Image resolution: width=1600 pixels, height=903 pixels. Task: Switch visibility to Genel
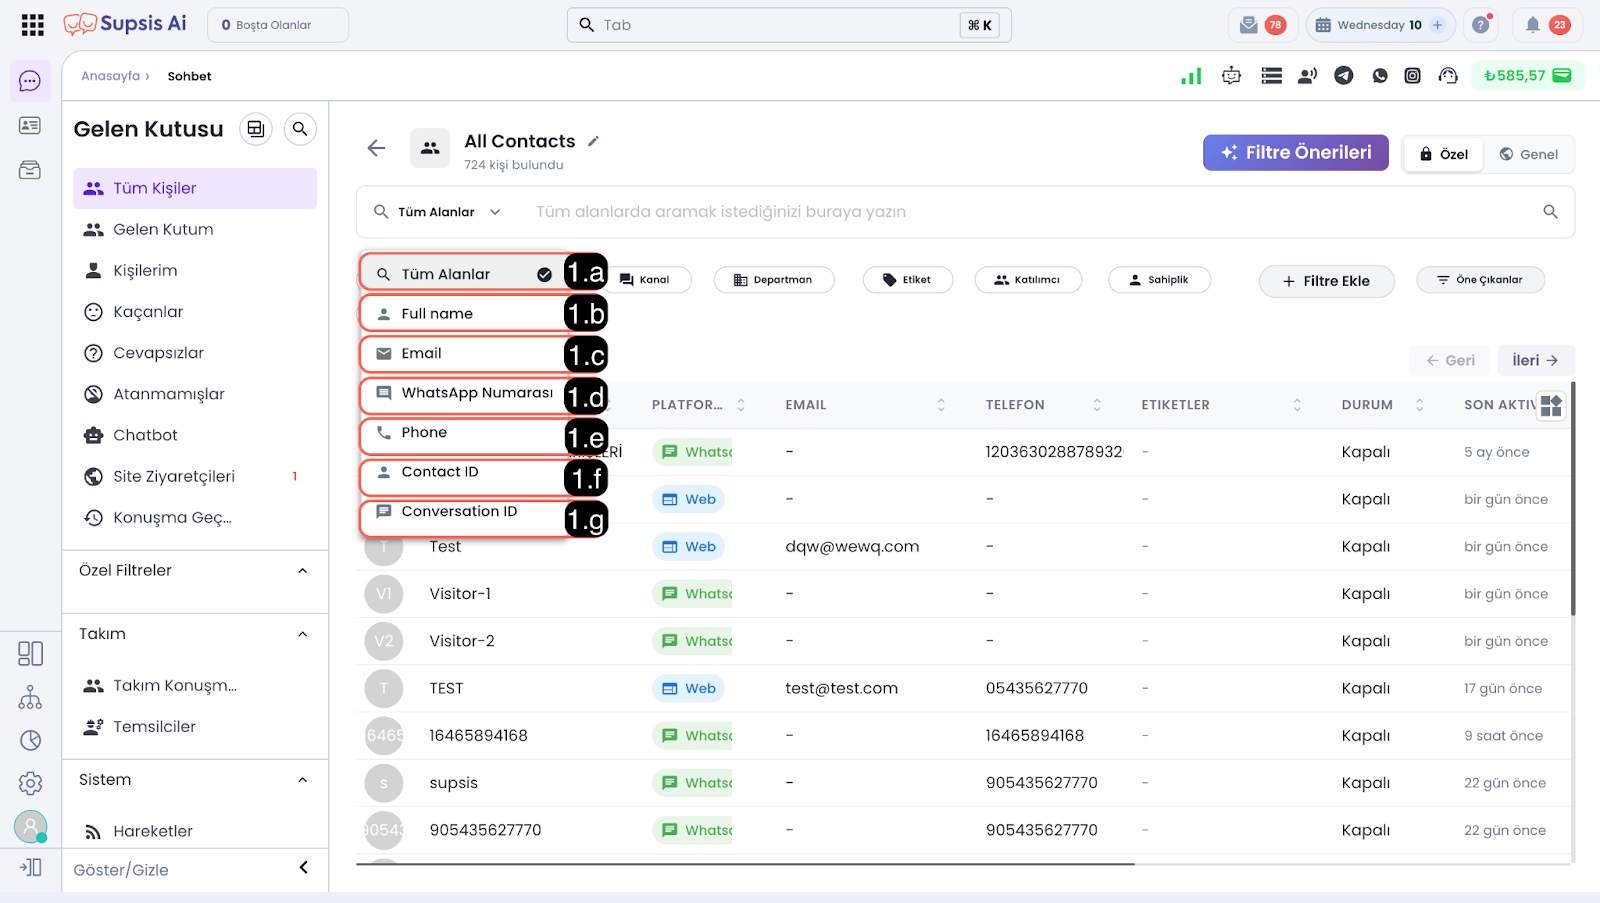[x=1528, y=154]
